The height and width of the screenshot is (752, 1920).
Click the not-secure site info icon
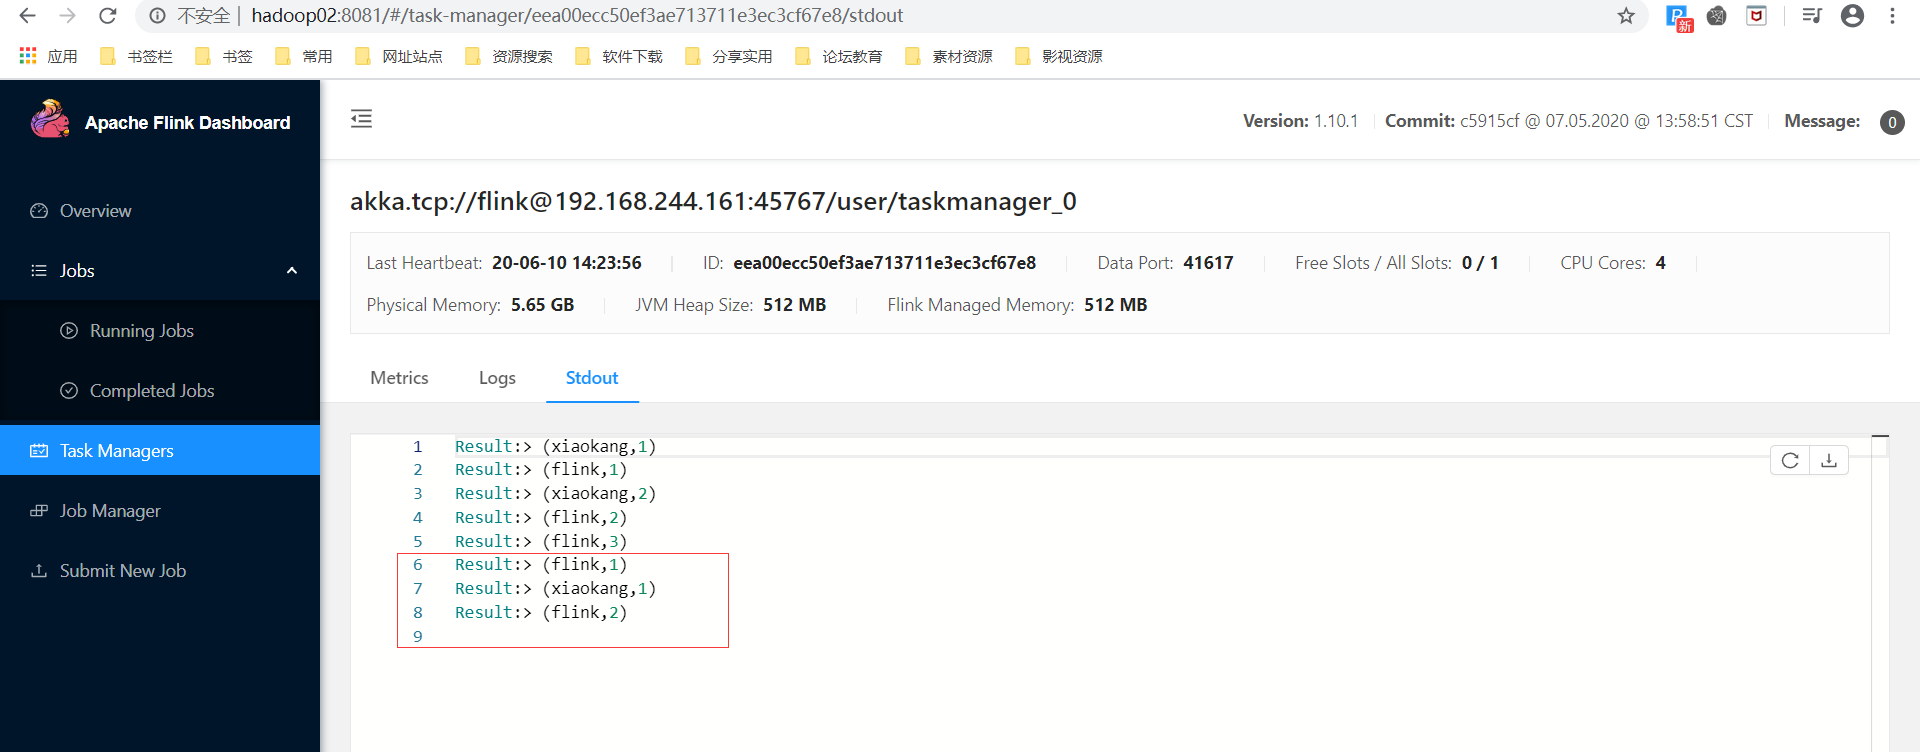coord(157,16)
